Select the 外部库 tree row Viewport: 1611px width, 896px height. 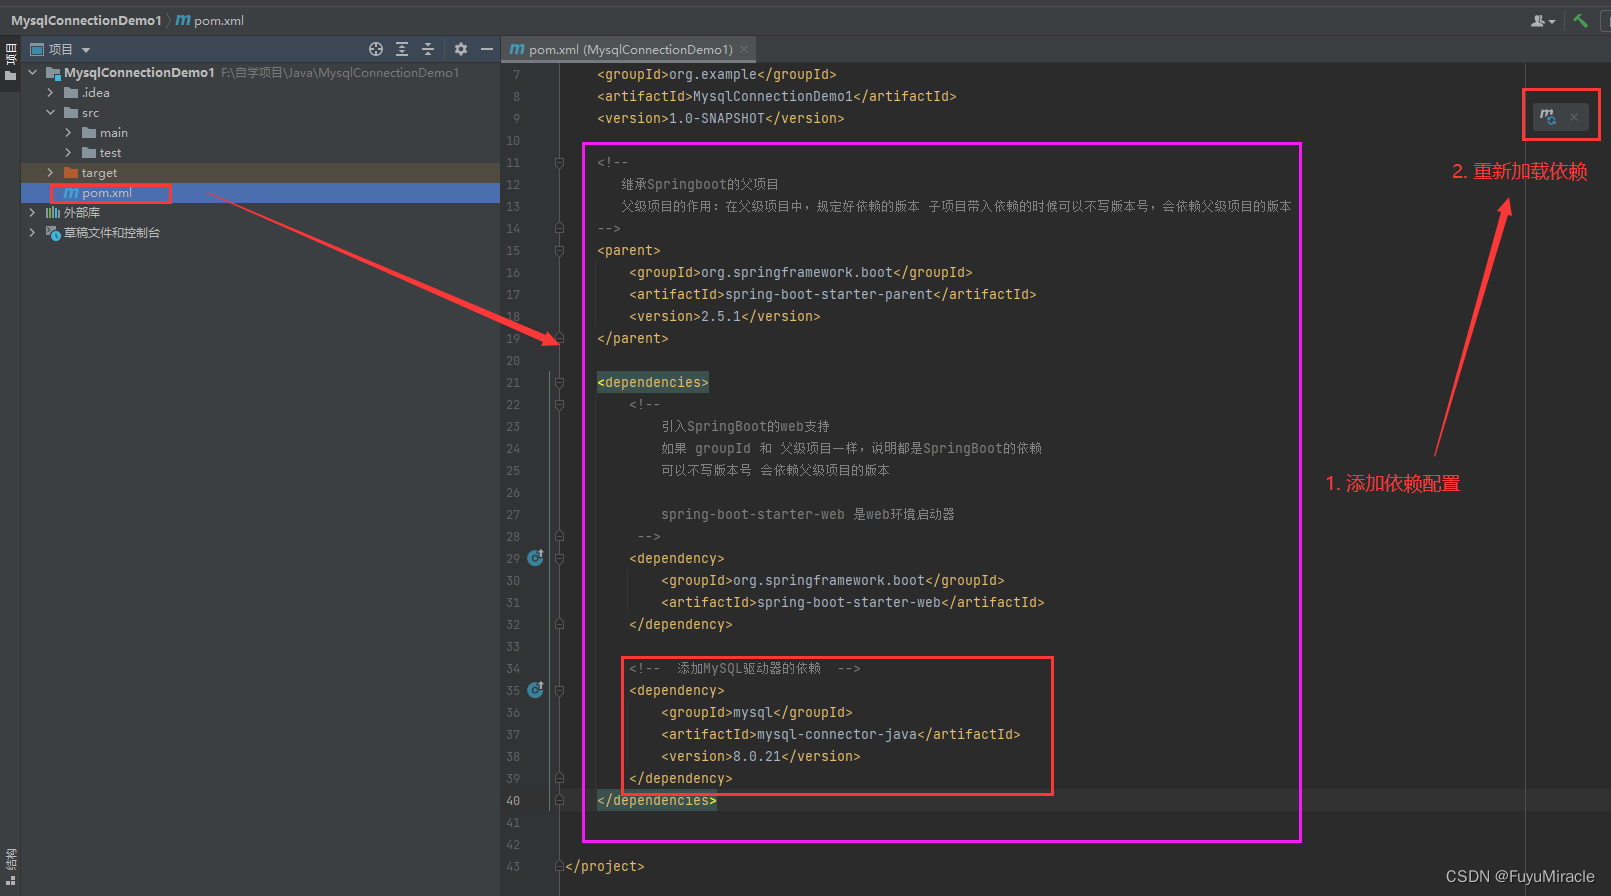[260, 212]
